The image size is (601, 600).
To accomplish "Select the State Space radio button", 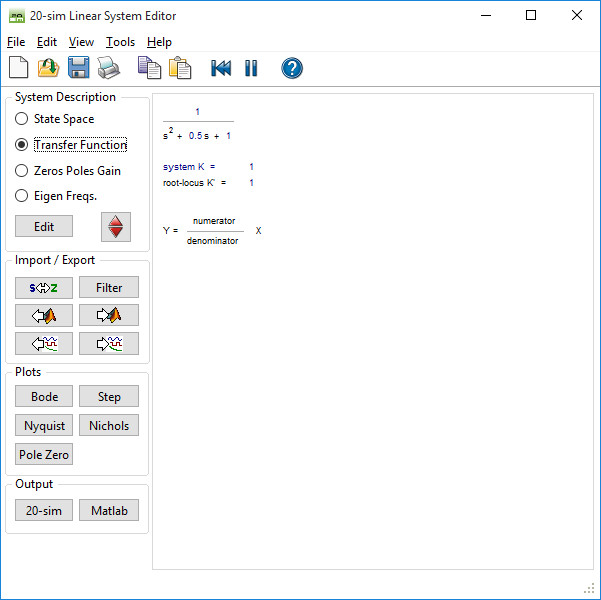I will pyautogui.click(x=22, y=119).
